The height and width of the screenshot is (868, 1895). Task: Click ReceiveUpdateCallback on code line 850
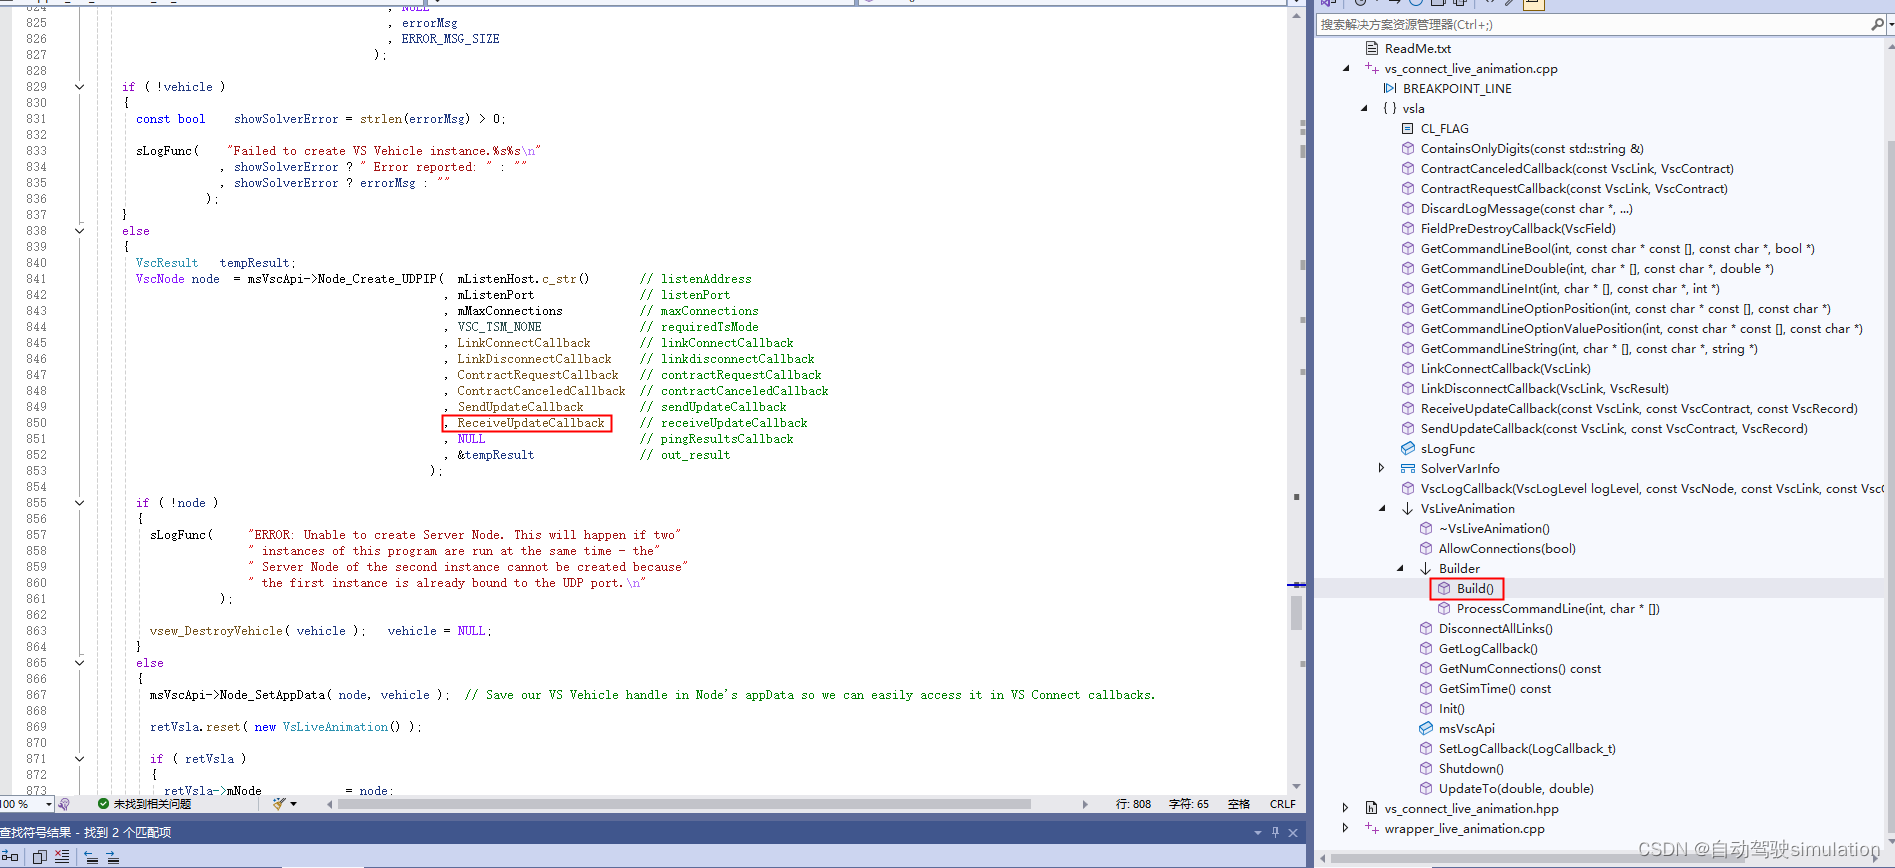(x=531, y=423)
